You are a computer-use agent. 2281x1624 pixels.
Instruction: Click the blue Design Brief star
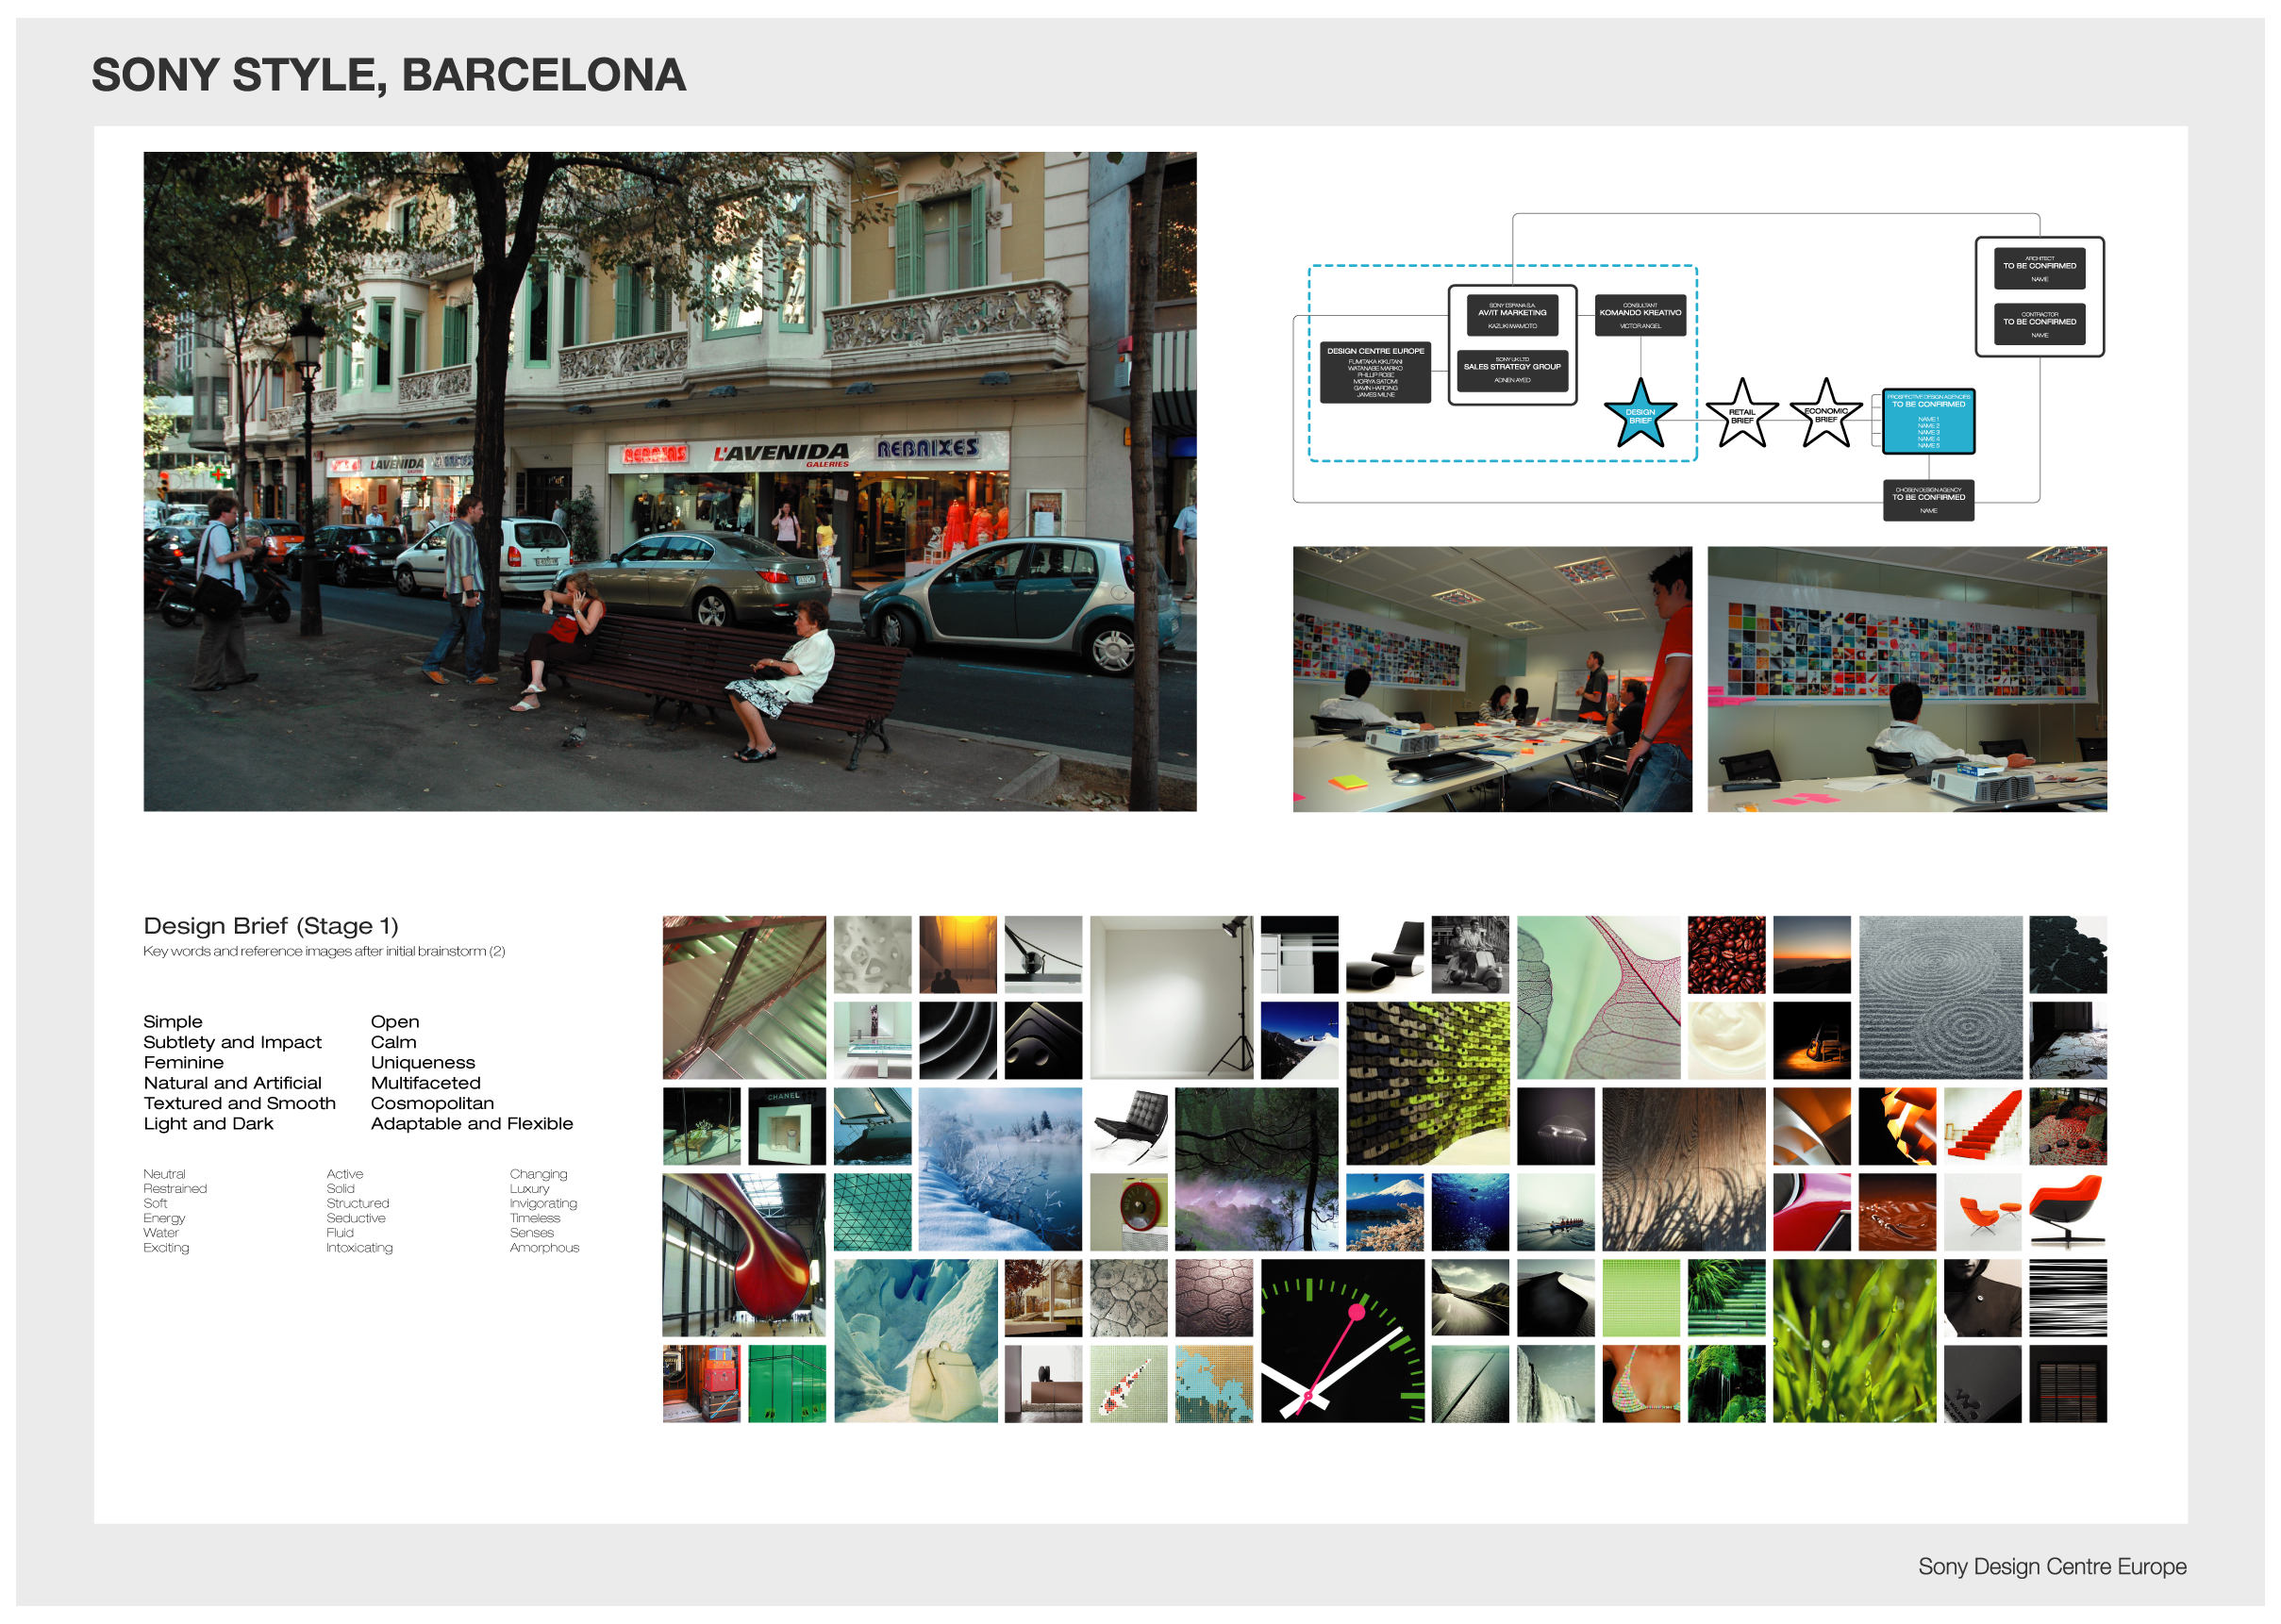click(x=1640, y=415)
